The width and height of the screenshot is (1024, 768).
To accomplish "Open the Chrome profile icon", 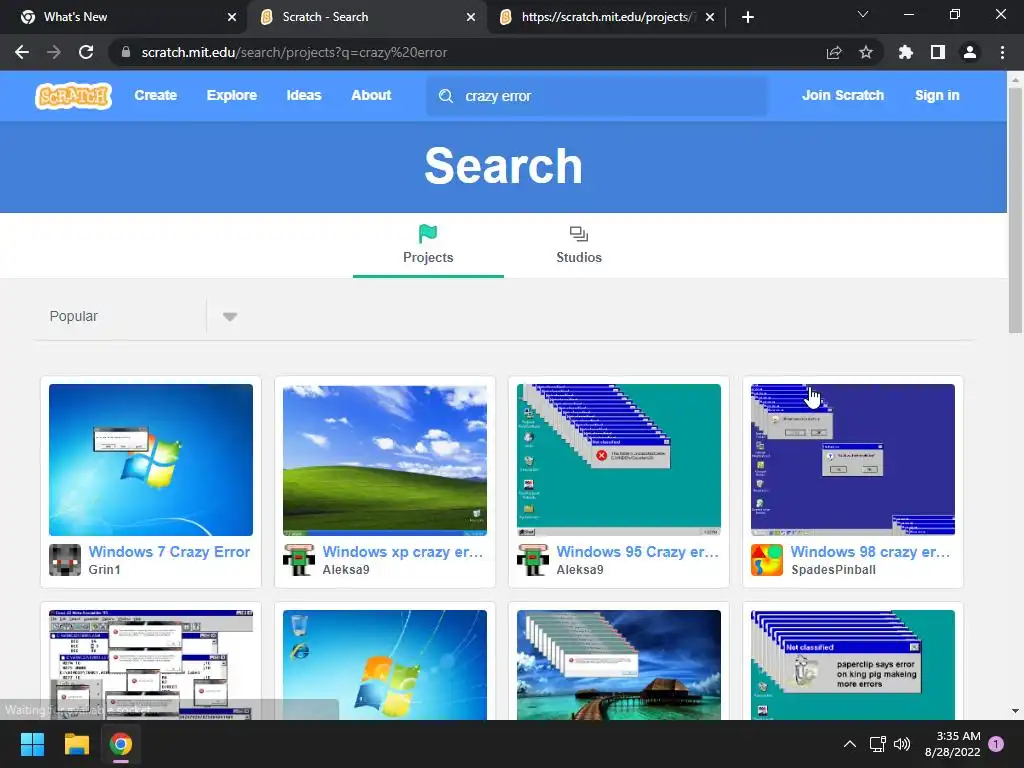I will 970,52.
